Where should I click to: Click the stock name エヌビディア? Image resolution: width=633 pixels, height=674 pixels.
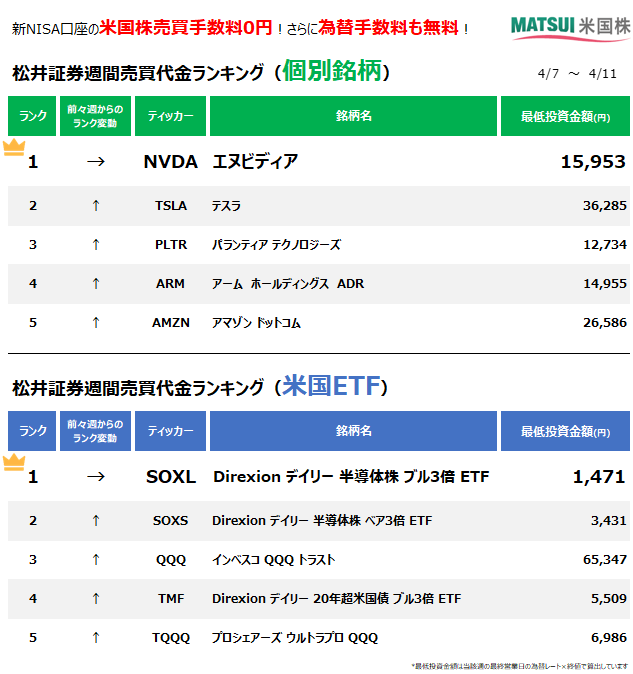click(255, 162)
